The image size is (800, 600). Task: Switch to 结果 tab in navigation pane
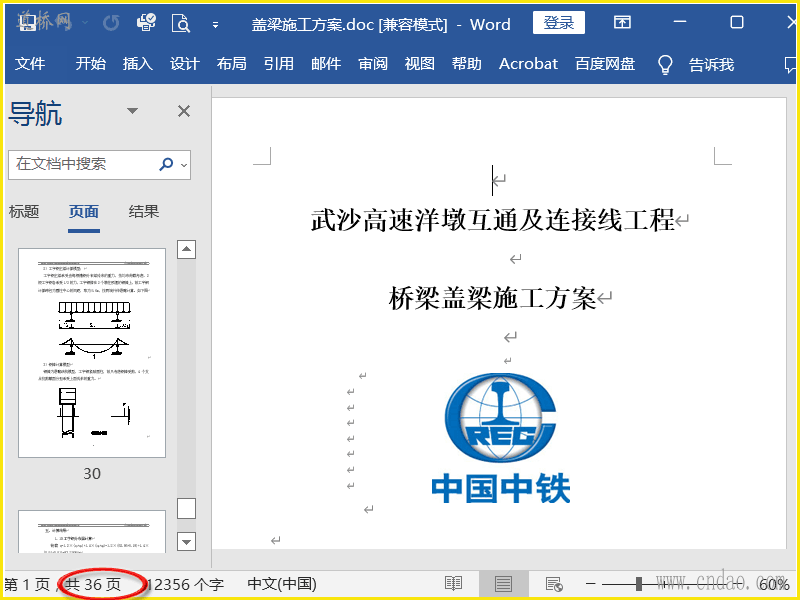(x=144, y=211)
